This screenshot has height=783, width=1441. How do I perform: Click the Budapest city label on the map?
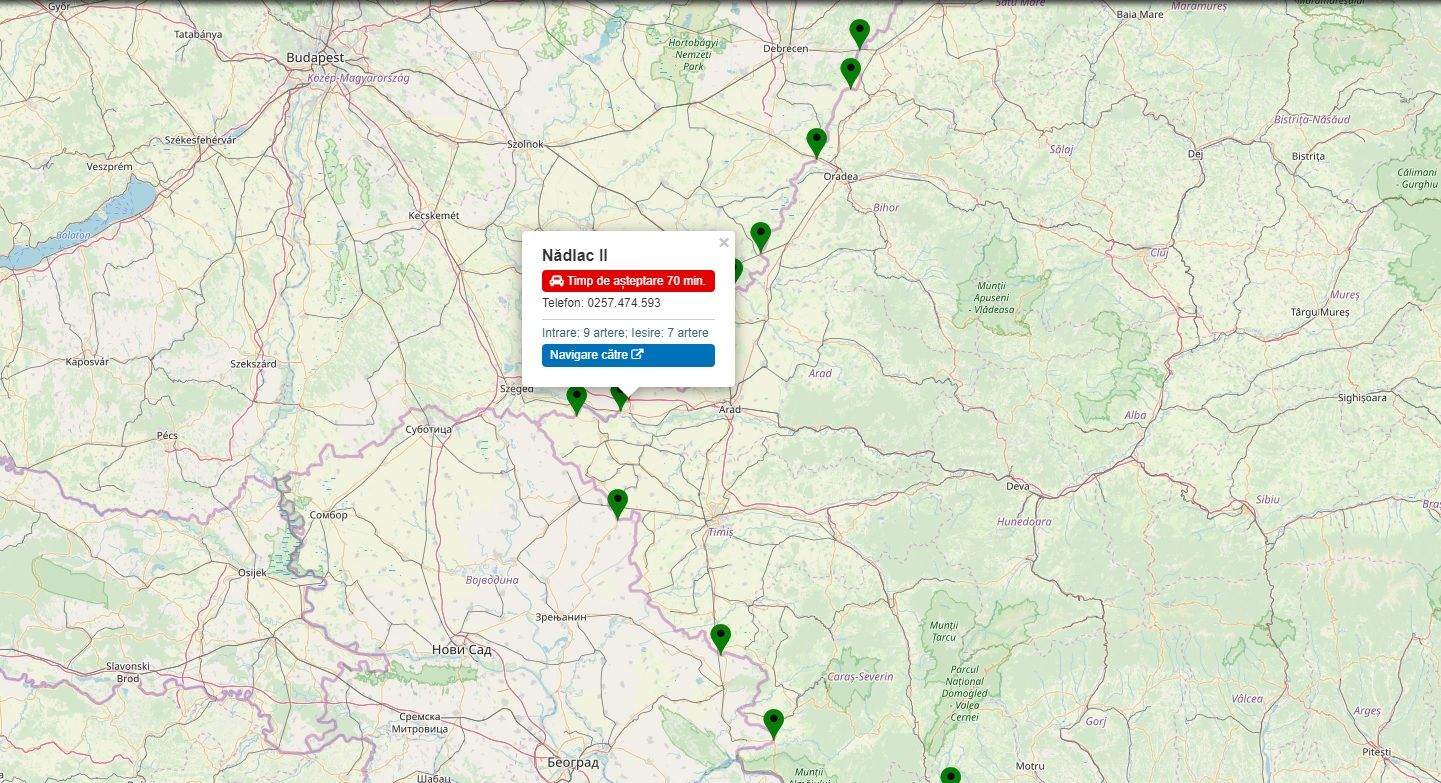(x=315, y=58)
